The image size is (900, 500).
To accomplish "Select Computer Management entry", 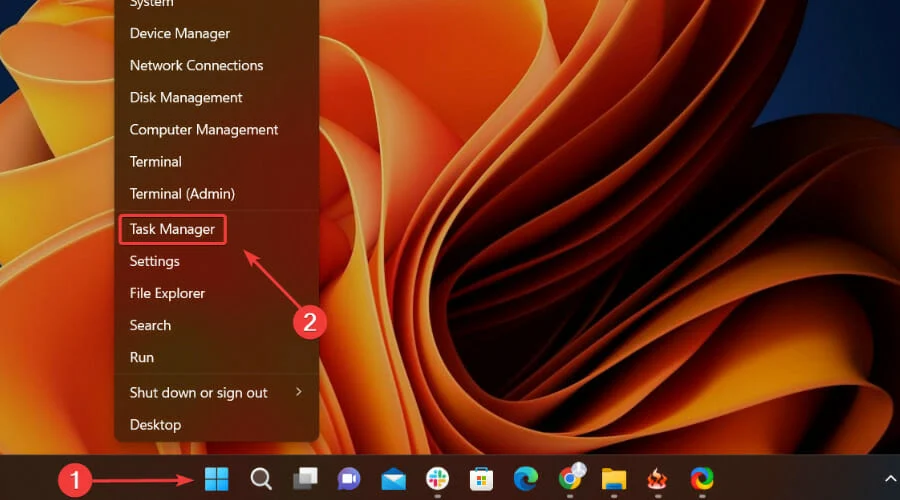I will pyautogui.click(x=204, y=129).
